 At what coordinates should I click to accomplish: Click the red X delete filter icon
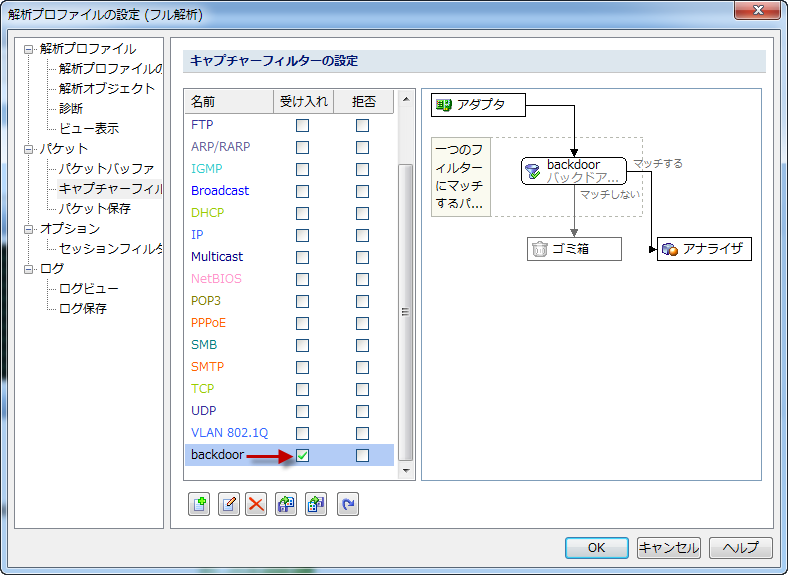coord(257,505)
